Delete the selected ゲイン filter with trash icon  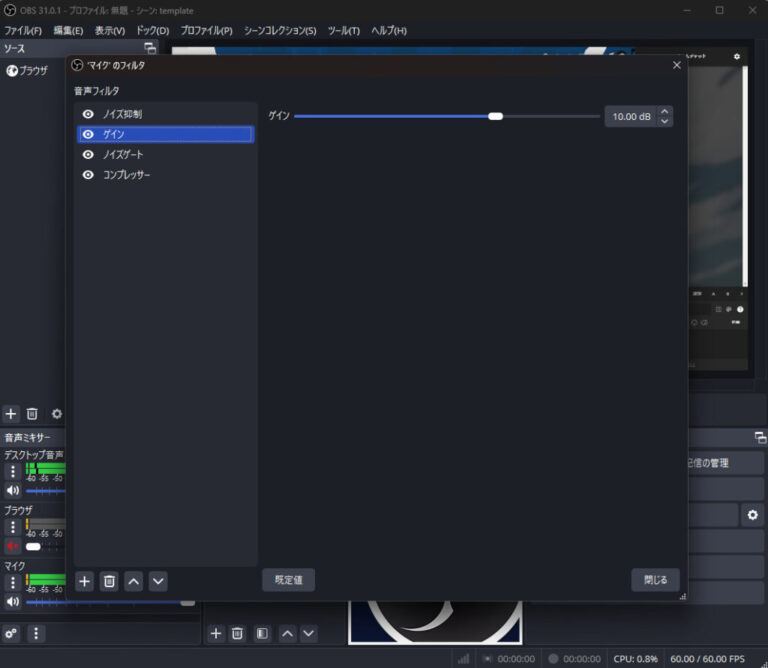click(x=110, y=581)
